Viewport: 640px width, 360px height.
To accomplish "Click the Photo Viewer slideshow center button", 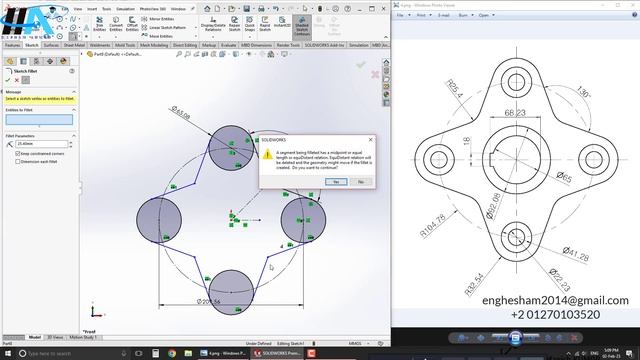I will (515, 338).
